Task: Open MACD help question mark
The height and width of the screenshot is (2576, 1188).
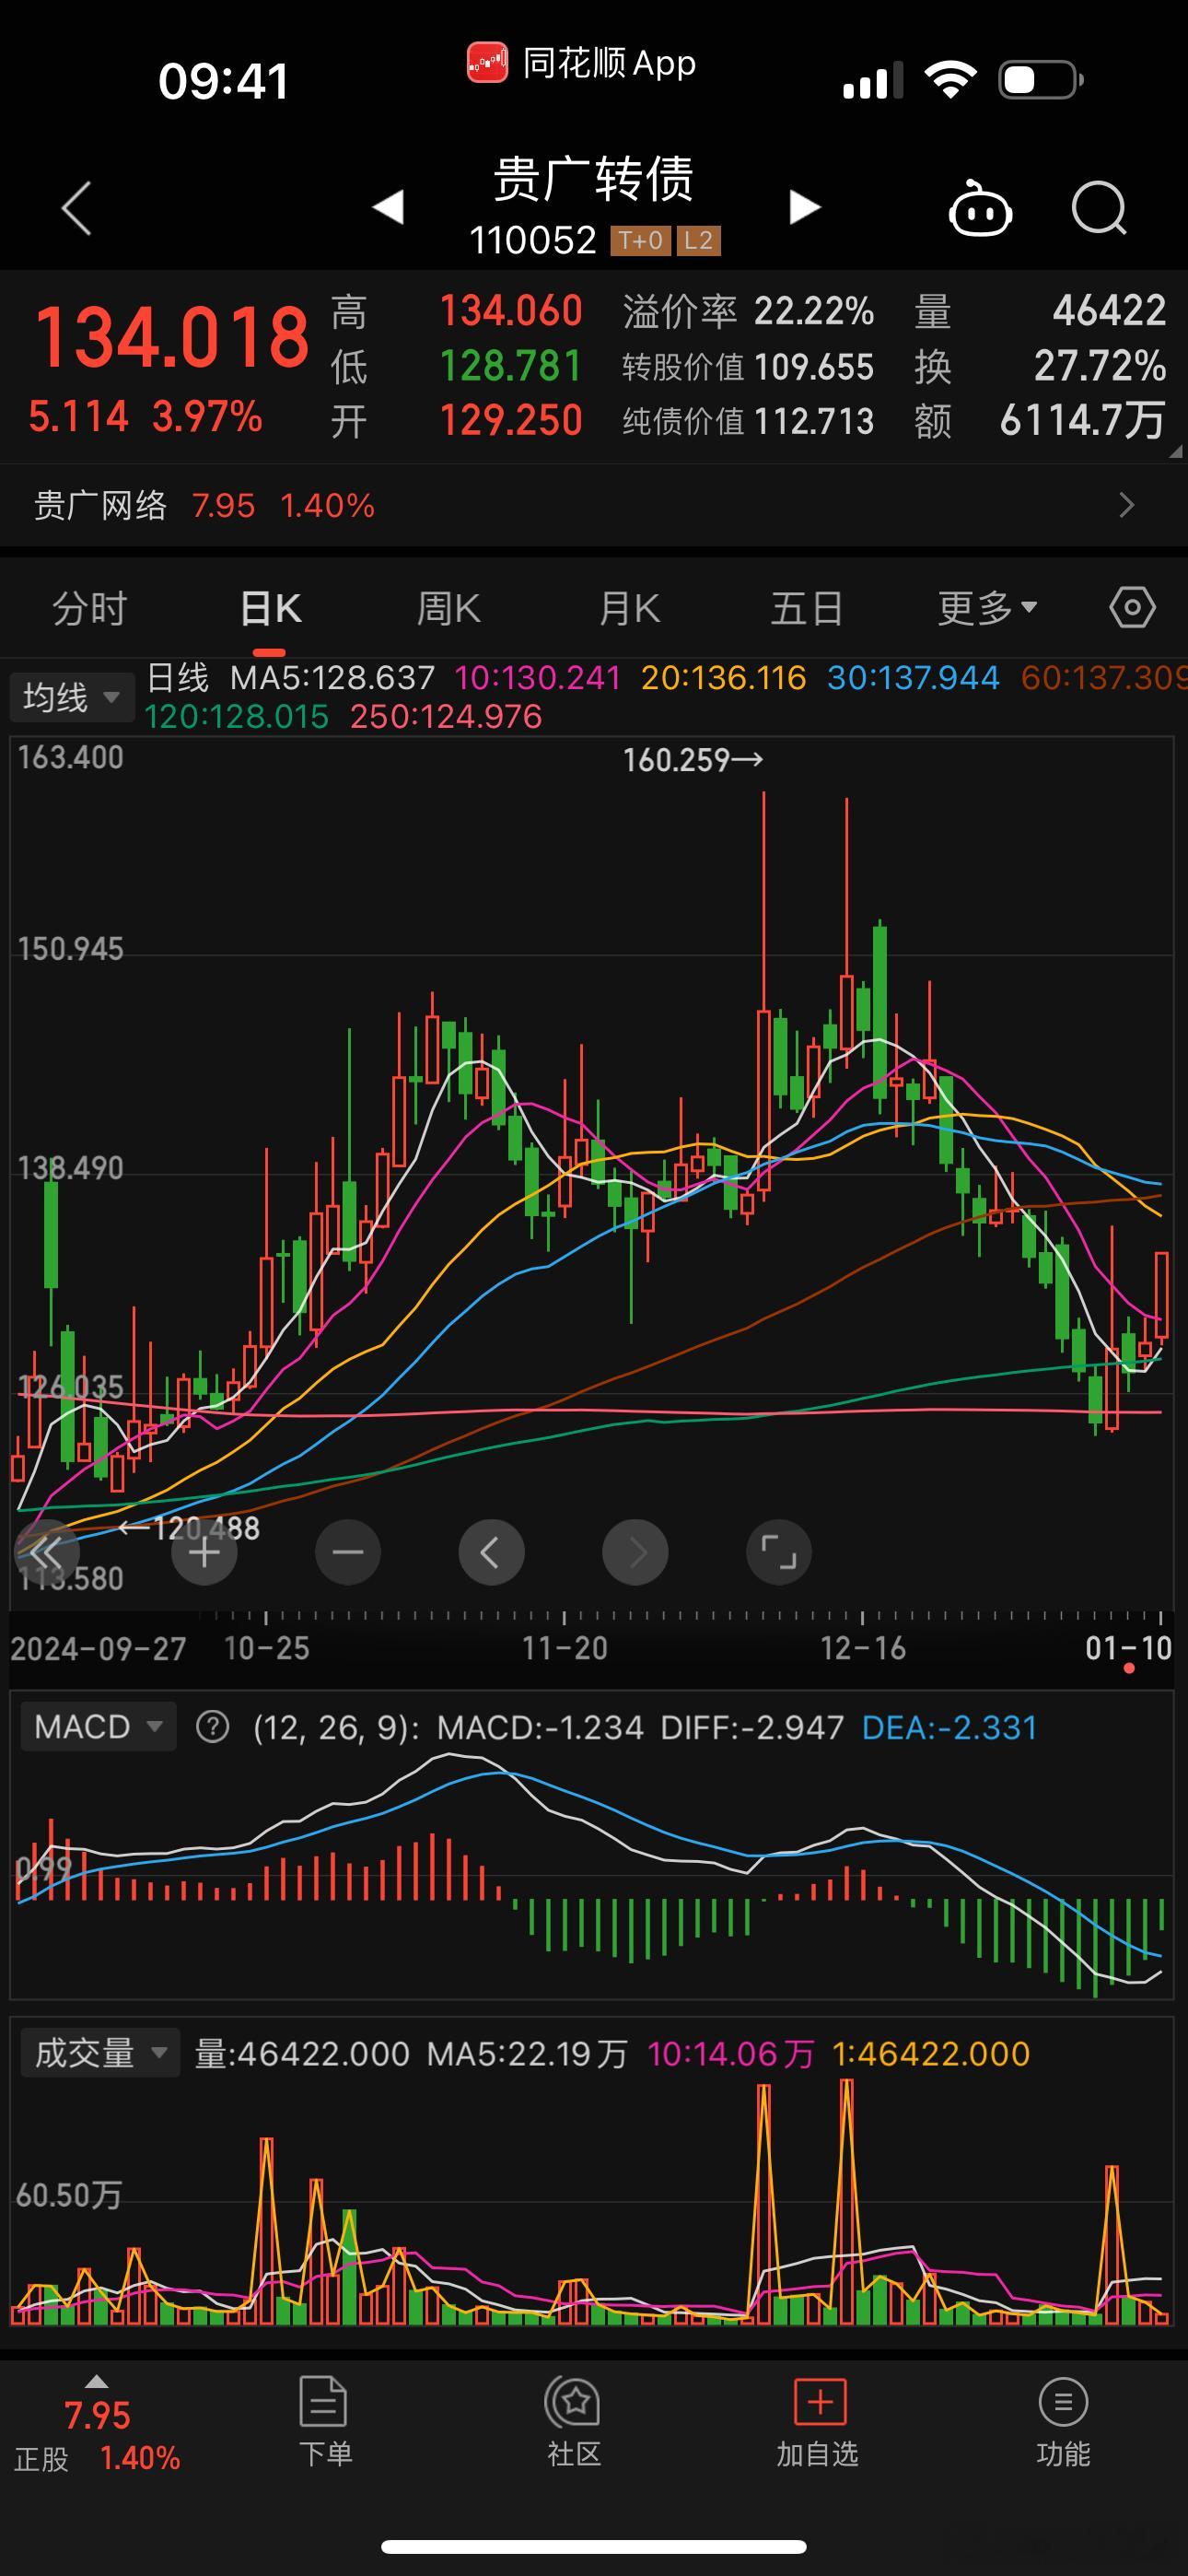Action: (x=212, y=1727)
